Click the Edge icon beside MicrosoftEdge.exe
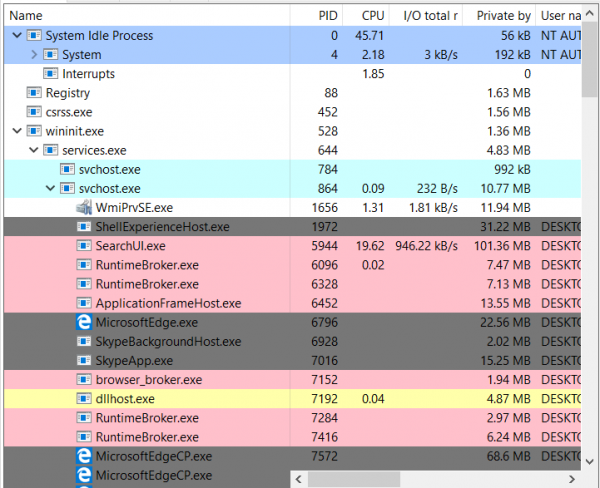 85,322
